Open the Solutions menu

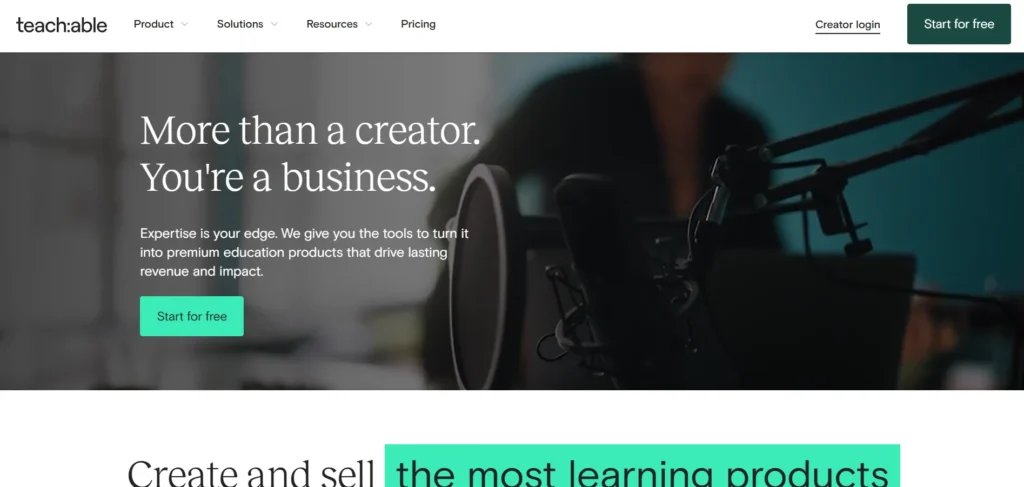[240, 24]
